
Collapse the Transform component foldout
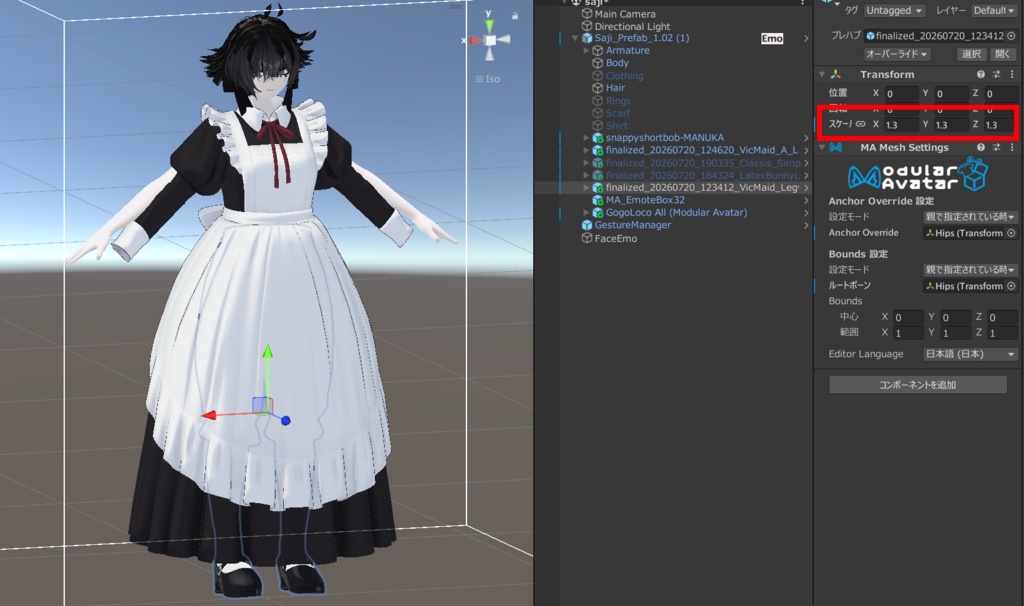(822, 74)
